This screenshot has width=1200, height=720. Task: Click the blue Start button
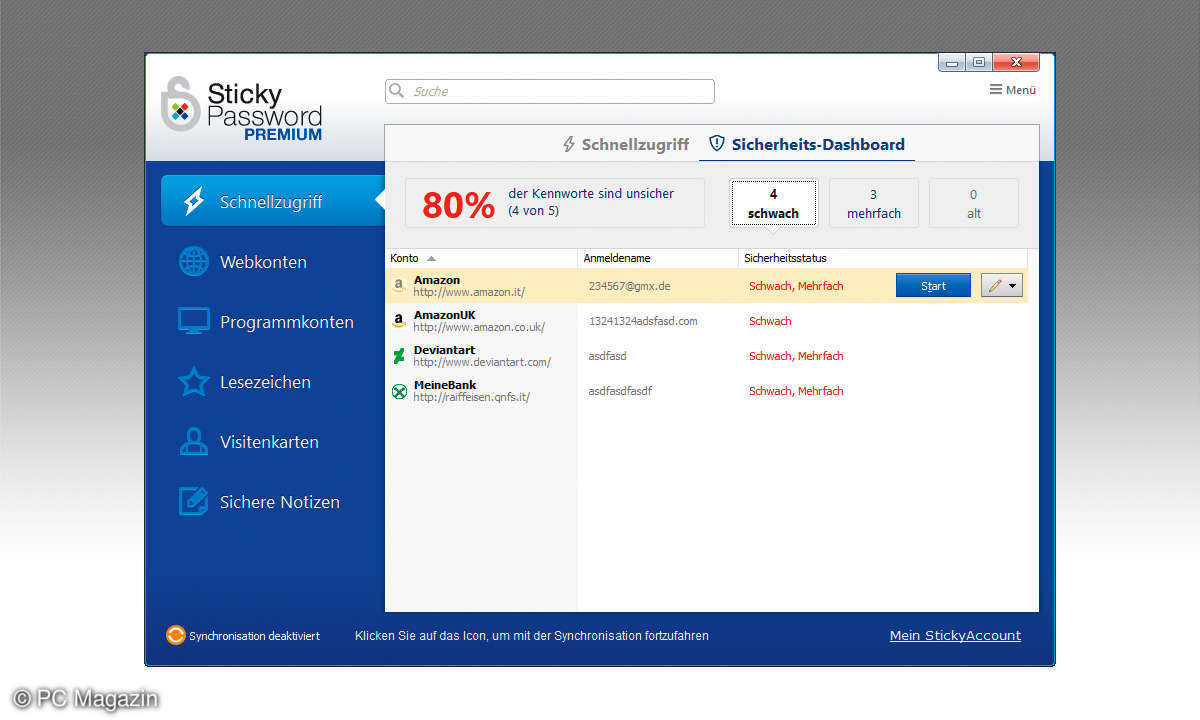(933, 286)
